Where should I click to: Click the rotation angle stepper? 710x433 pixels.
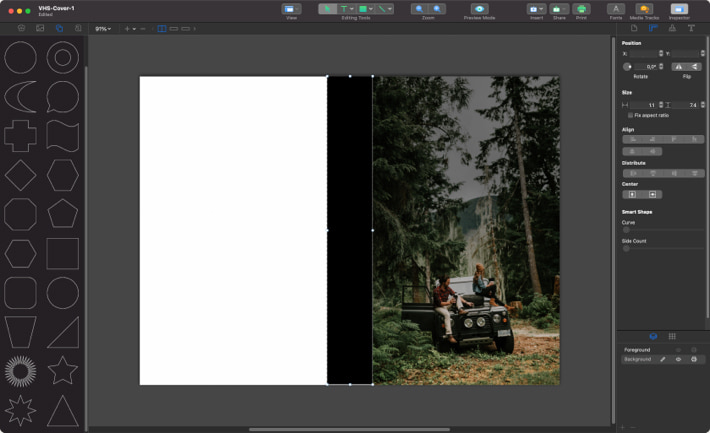coord(661,67)
